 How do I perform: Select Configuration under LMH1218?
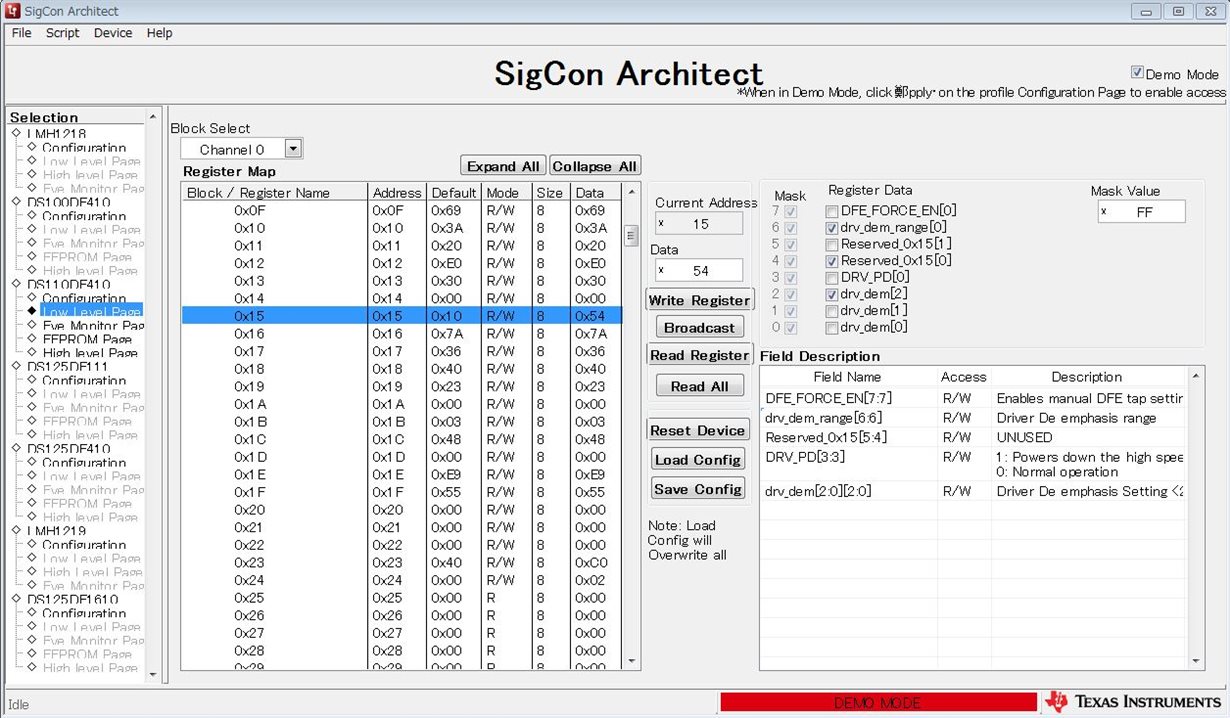tap(84, 148)
